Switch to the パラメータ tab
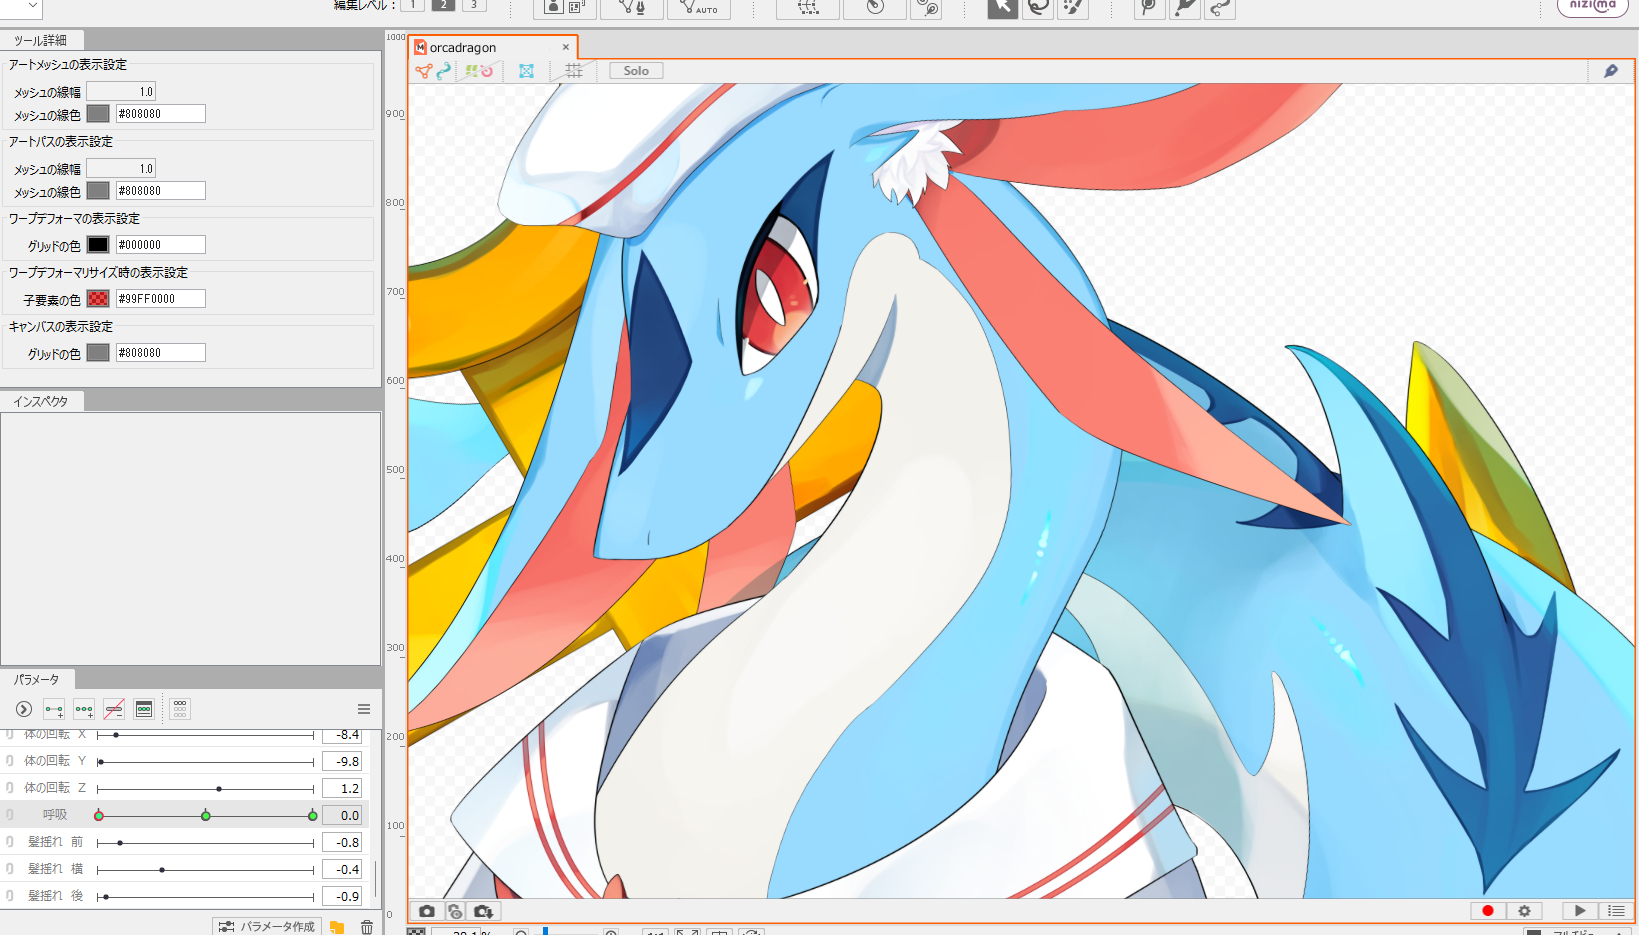 [37, 679]
